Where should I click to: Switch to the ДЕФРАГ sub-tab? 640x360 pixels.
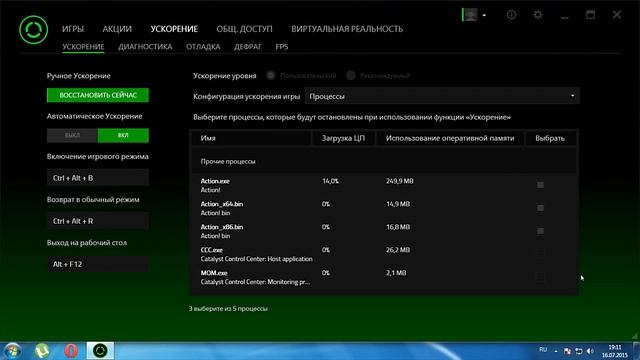(x=248, y=47)
